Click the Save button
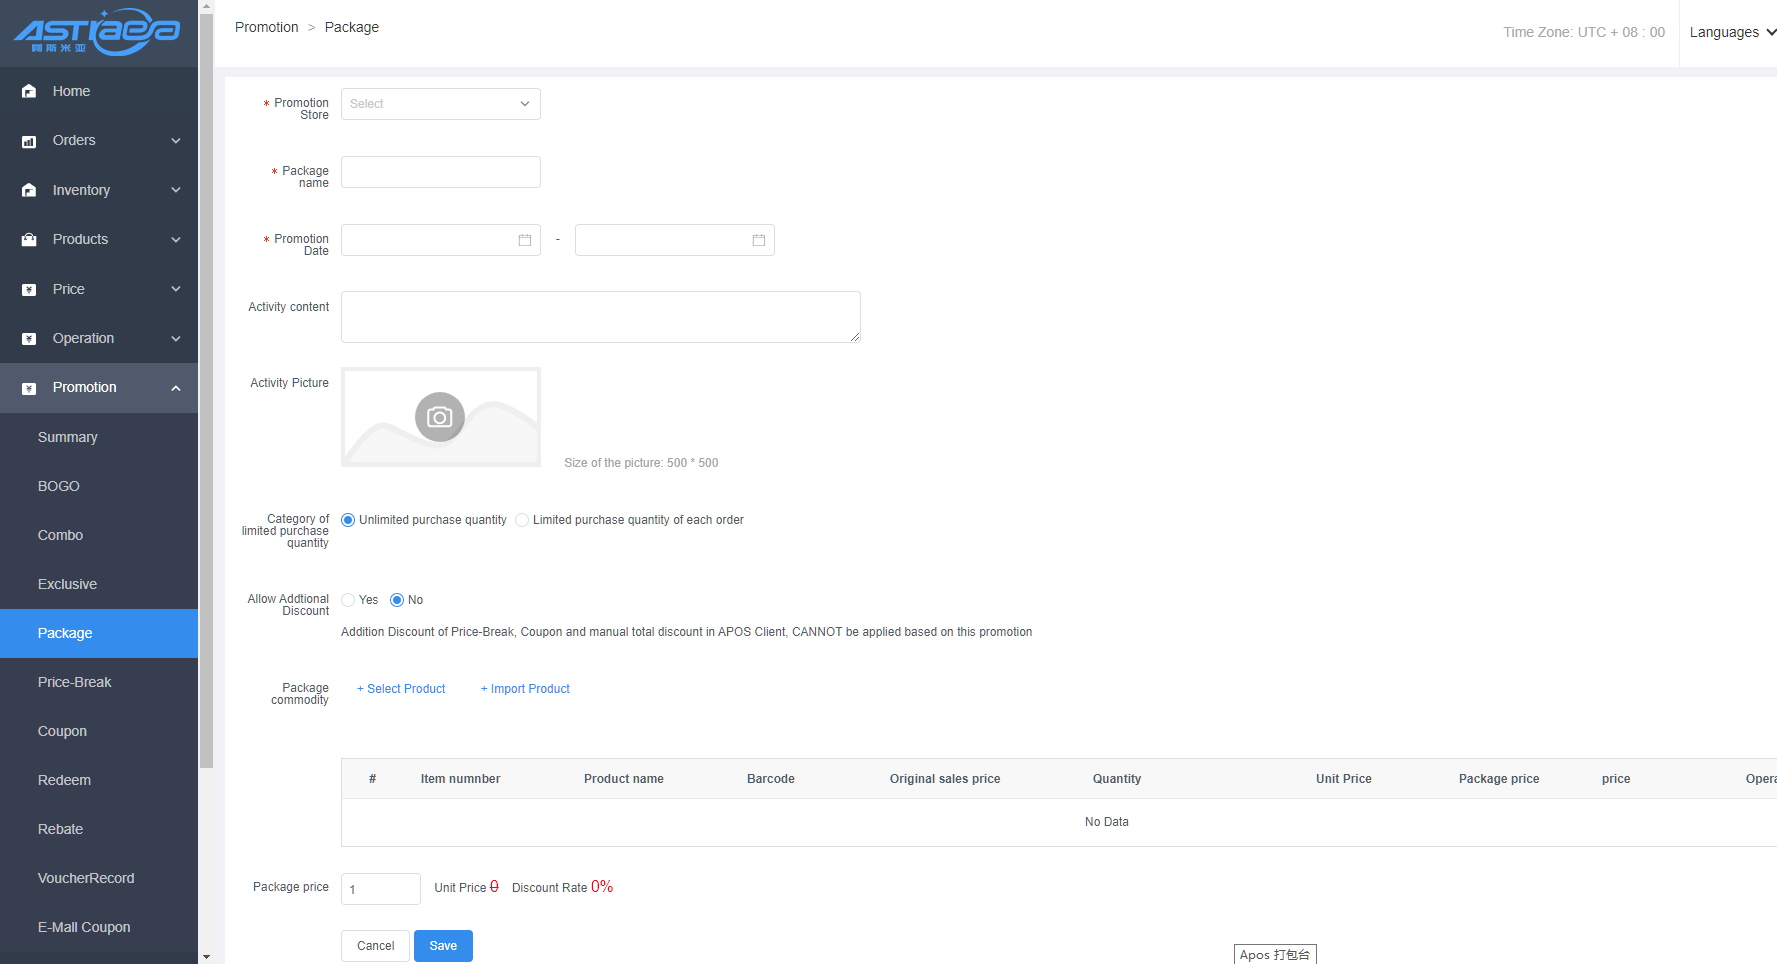Screen dimensions: 1777x964 [x=443, y=946]
